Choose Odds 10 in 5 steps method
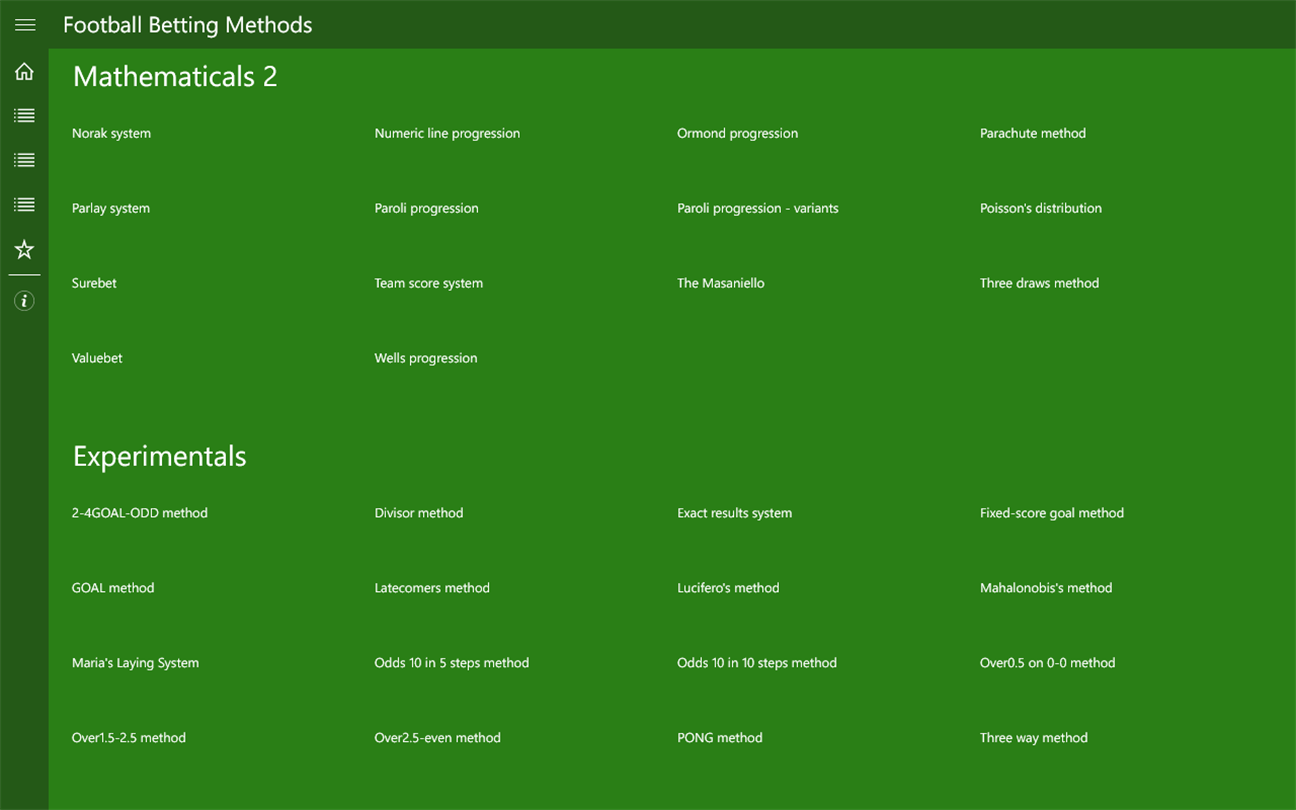The width and height of the screenshot is (1296, 810). [x=451, y=663]
